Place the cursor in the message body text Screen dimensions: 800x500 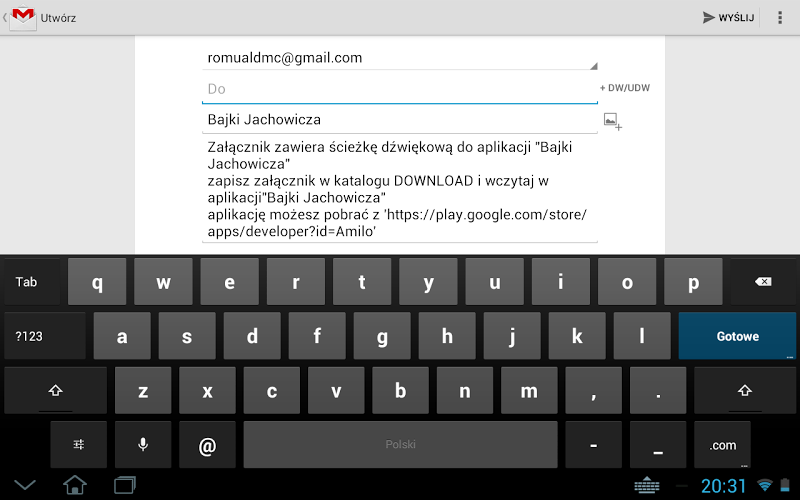(x=400, y=189)
